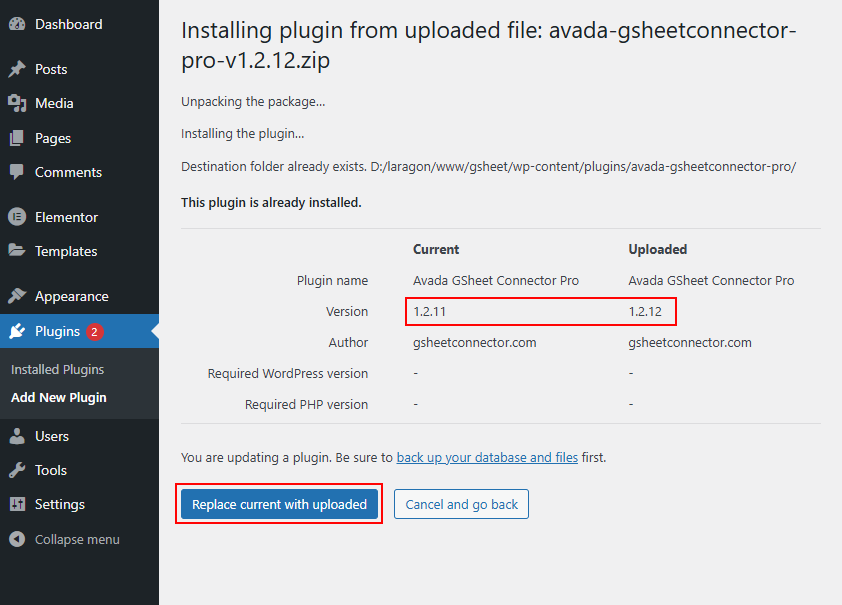Open the Plugins menu item
The image size is (842, 605).
57,331
